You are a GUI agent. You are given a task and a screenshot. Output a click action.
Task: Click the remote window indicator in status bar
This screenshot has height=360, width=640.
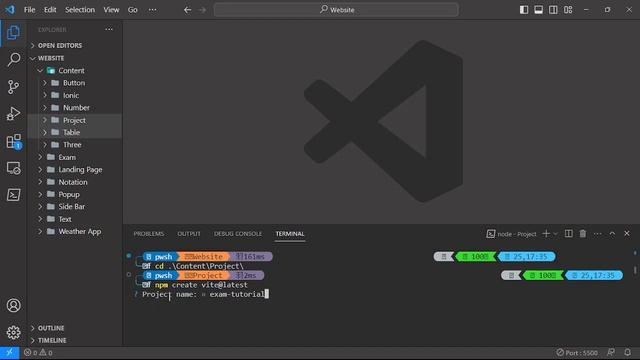pyautogui.click(x=9, y=353)
